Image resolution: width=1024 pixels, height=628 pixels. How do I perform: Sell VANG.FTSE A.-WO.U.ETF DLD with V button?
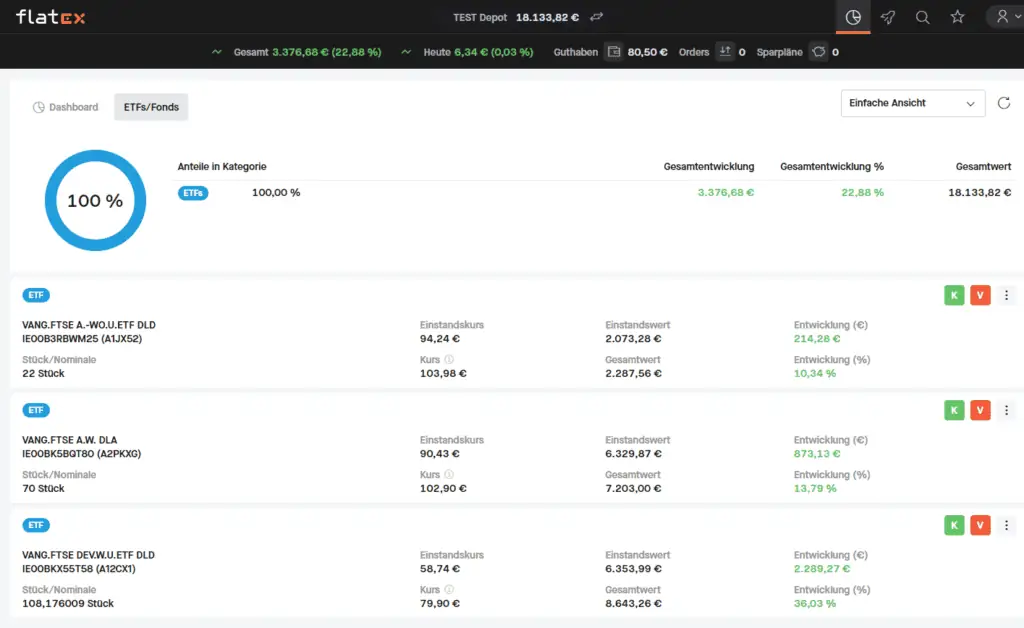pyautogui.click(x=980, y=295)
